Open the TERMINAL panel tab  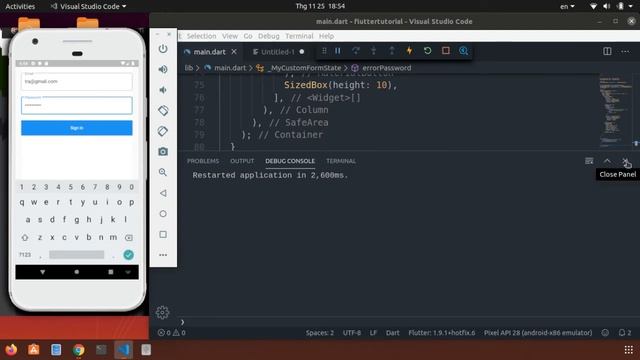[x=341, y=161]
